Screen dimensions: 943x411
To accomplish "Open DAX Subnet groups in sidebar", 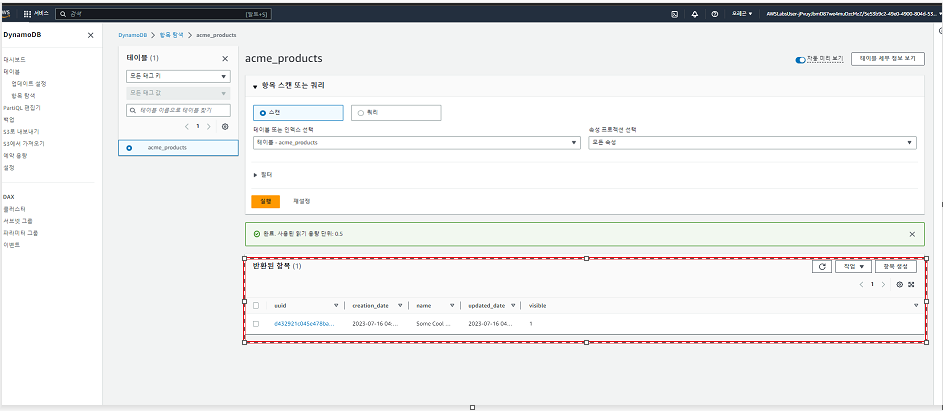I will [18, 221].
